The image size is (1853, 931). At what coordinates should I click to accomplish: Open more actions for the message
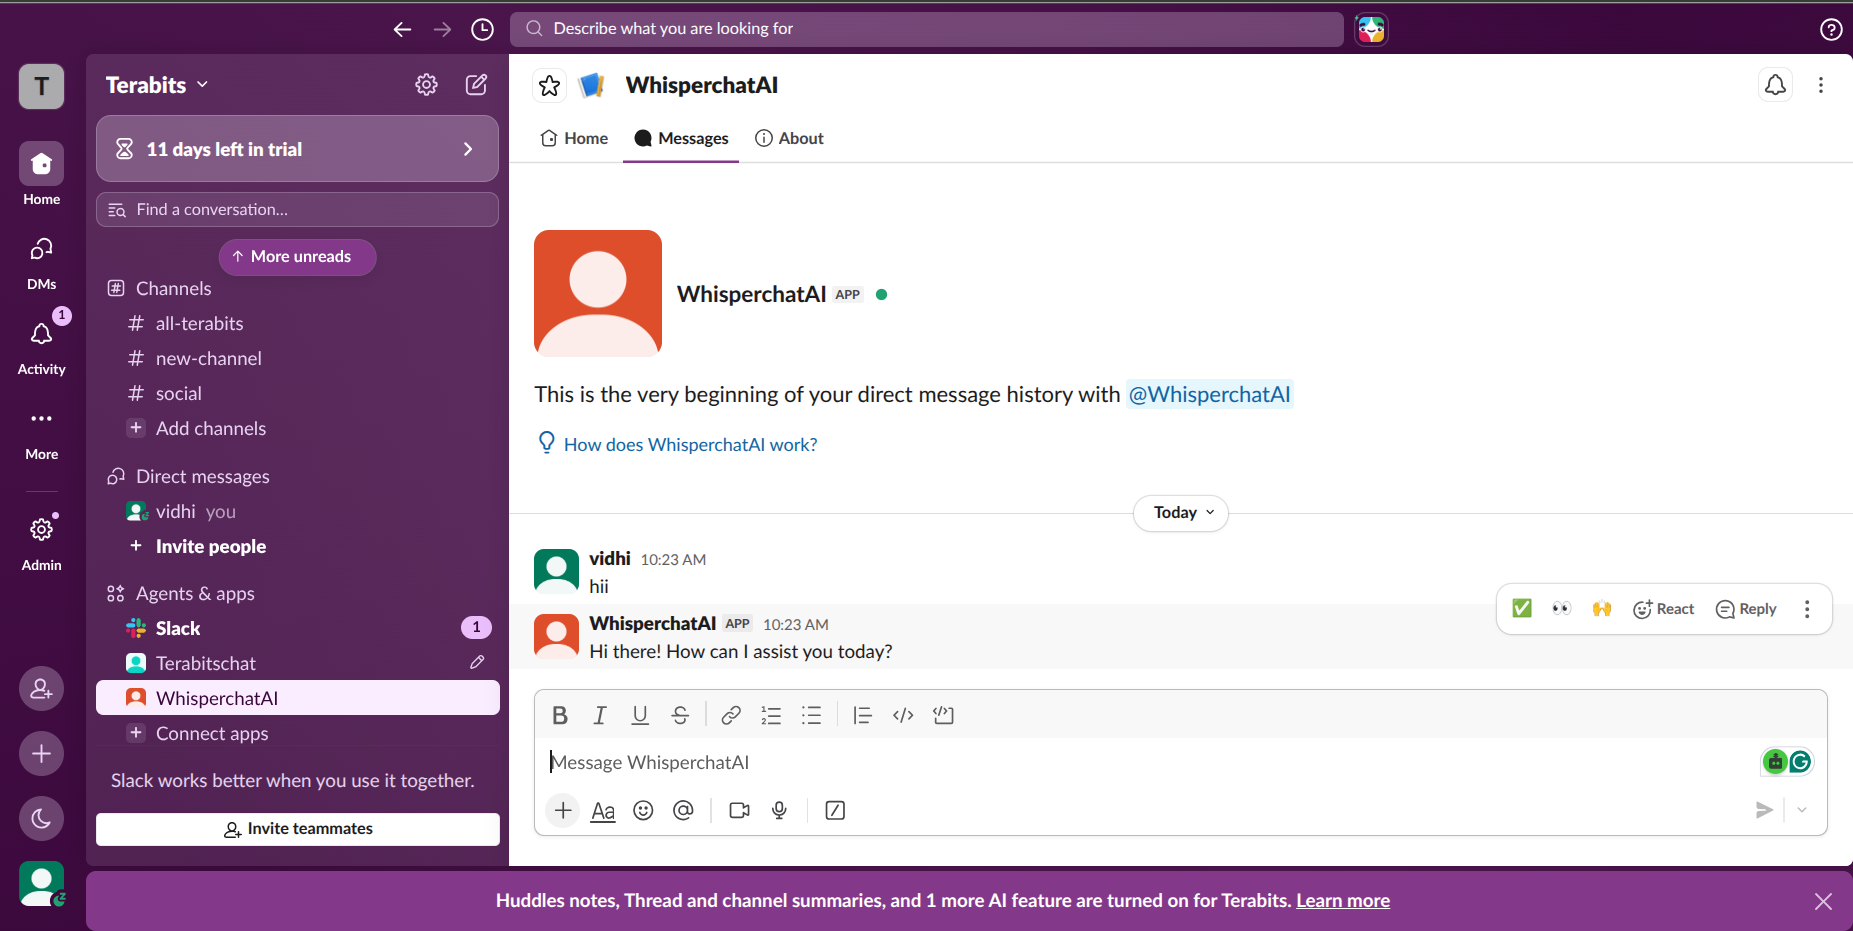click(x=1807, y=609)
